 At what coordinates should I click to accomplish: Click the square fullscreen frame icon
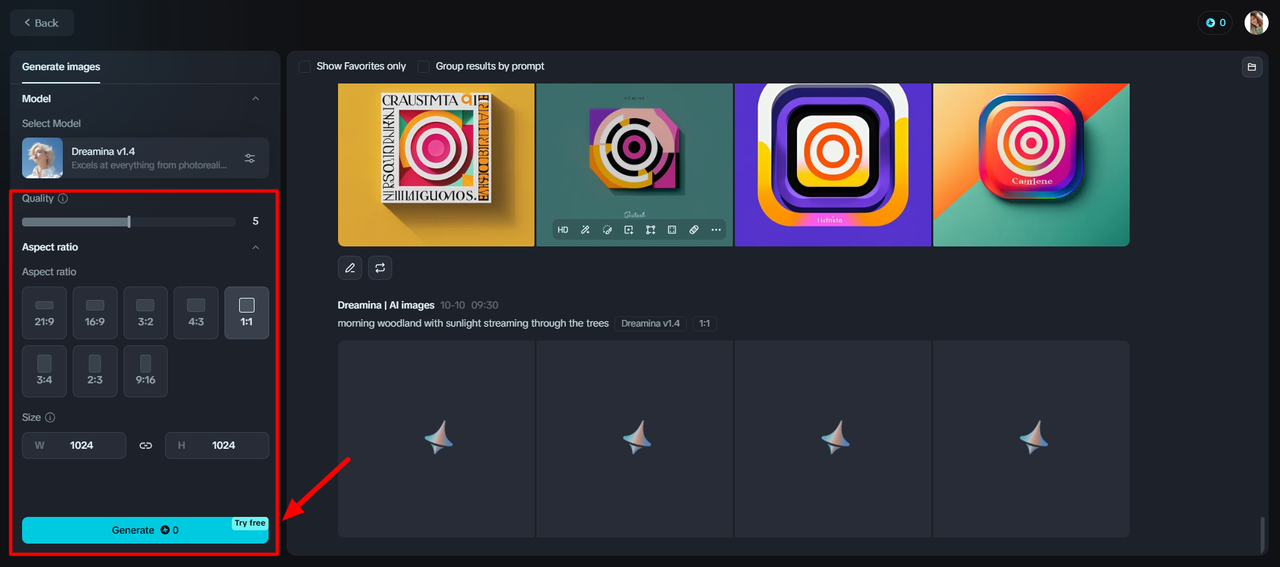pos(672,230)
